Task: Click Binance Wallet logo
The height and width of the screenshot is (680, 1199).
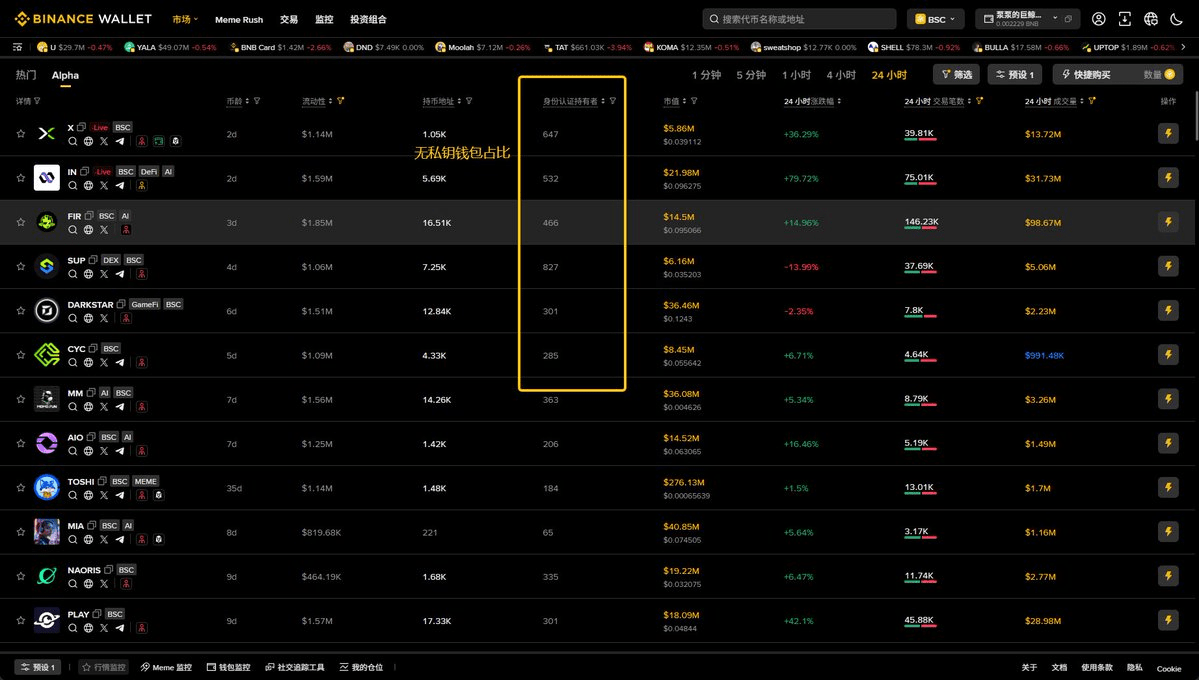Action: click(83, 18)
